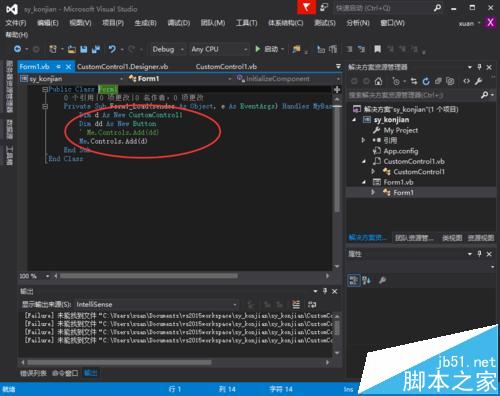This screenshot has height=396, width=500.
Task: Click the Save All toolbar icon
Action: coord(96,50)
